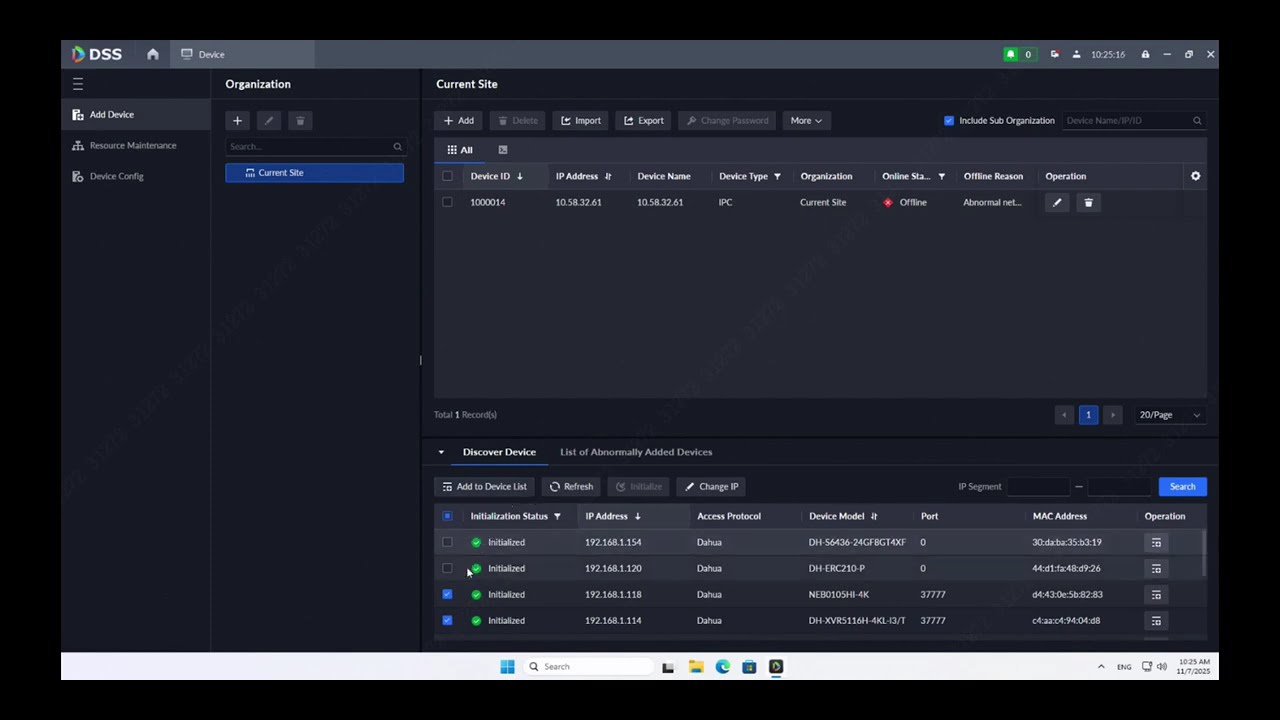Click the first IP Segment input field
This screenshot has width=1280, height=720.
click(1038, 487)
